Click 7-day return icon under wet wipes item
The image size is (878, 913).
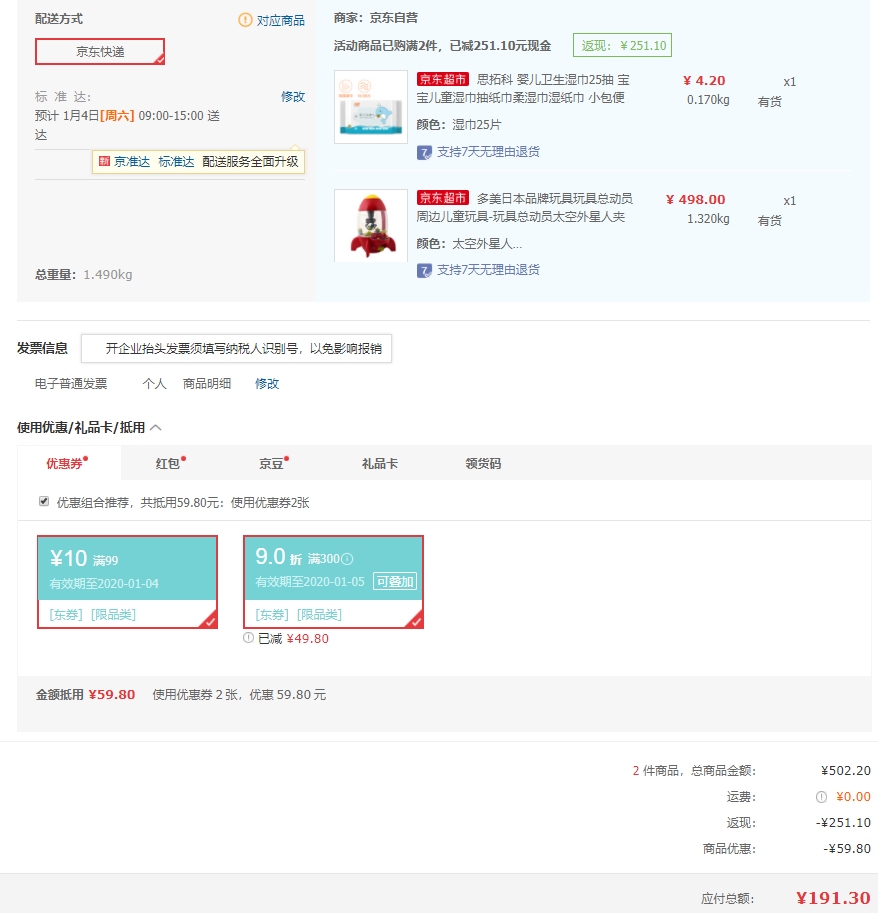[424, 153]
